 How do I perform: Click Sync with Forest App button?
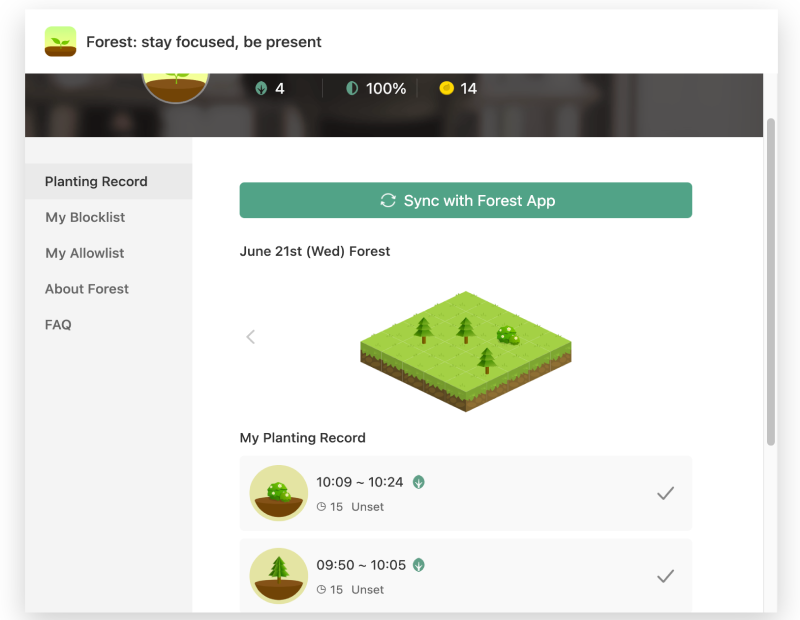coord(466,200)
